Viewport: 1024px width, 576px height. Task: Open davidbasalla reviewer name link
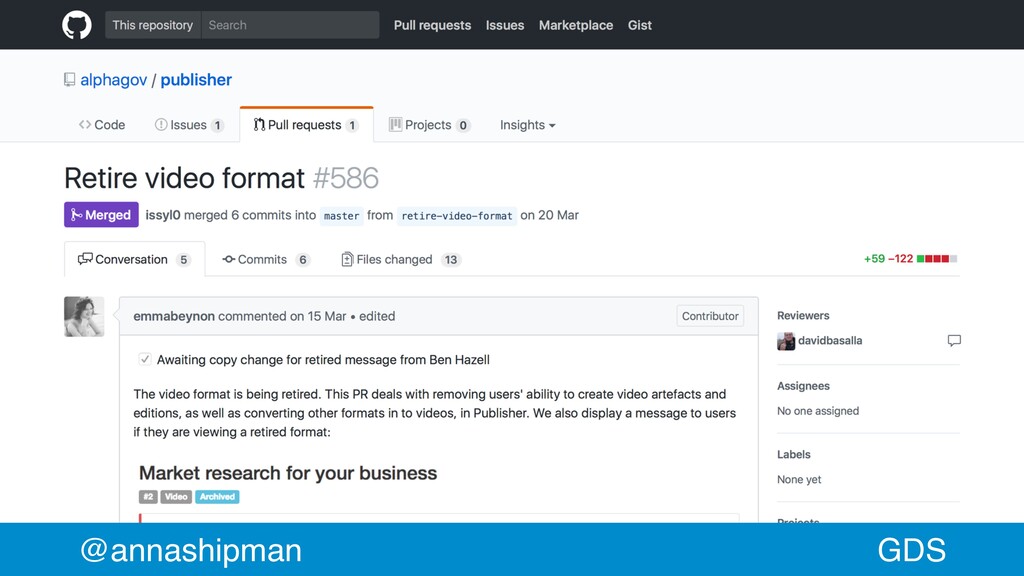pos(830,340)
